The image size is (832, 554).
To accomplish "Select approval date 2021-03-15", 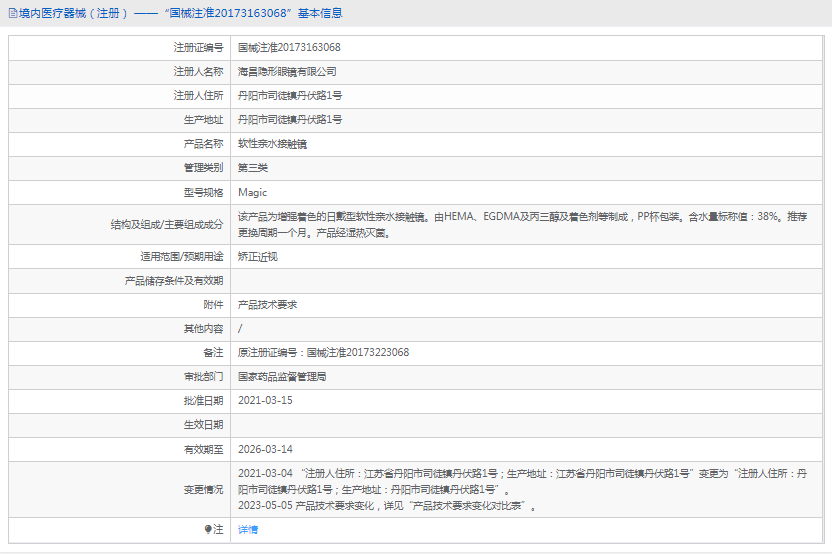I will (x=265, y=401).
